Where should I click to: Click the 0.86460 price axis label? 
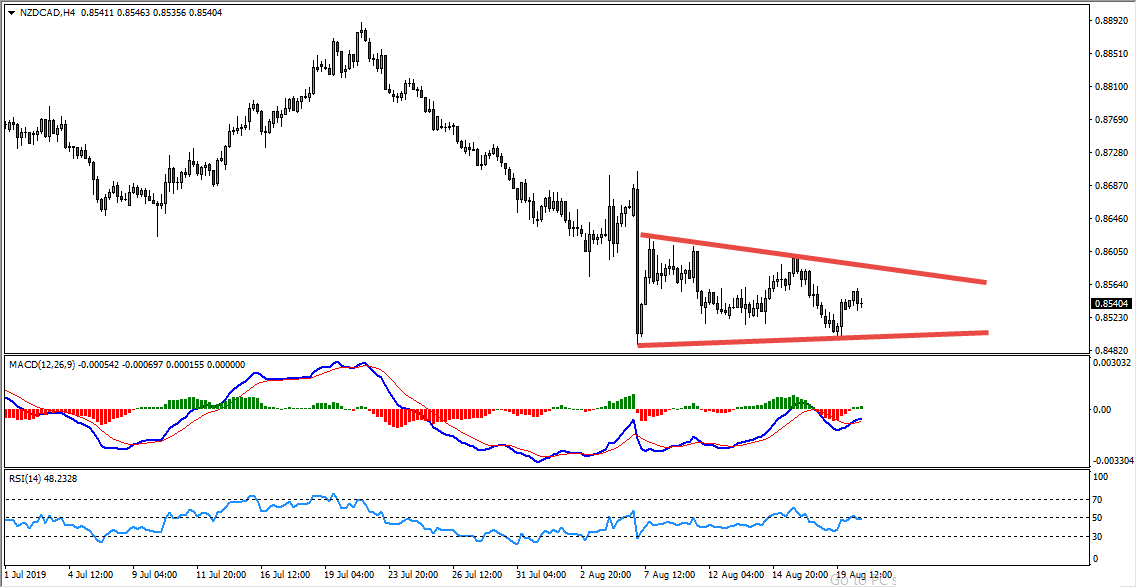coord(1112,218)
